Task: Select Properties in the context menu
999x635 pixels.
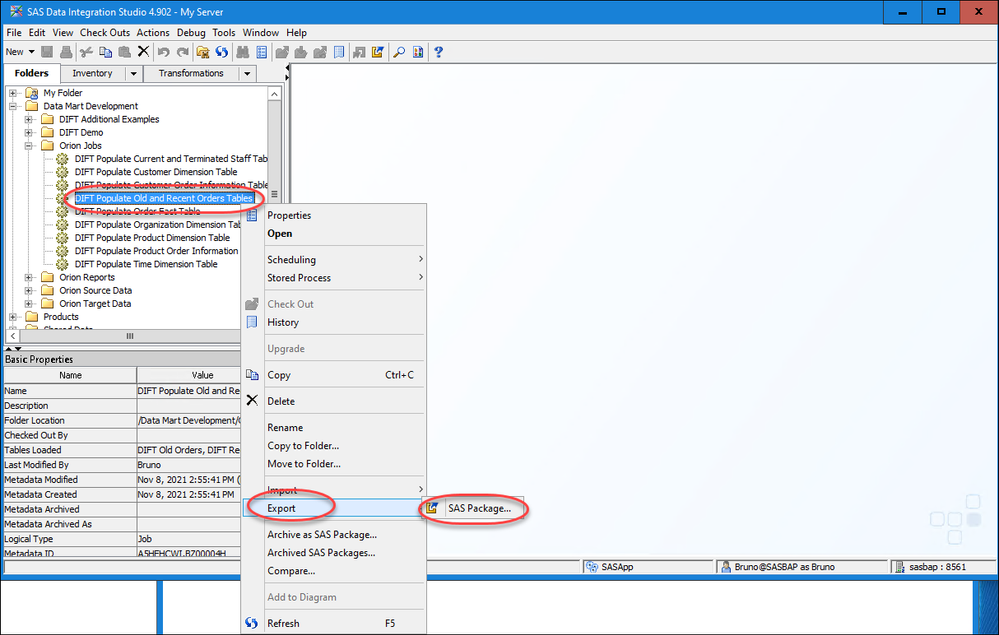Action: tap(289, 215)
